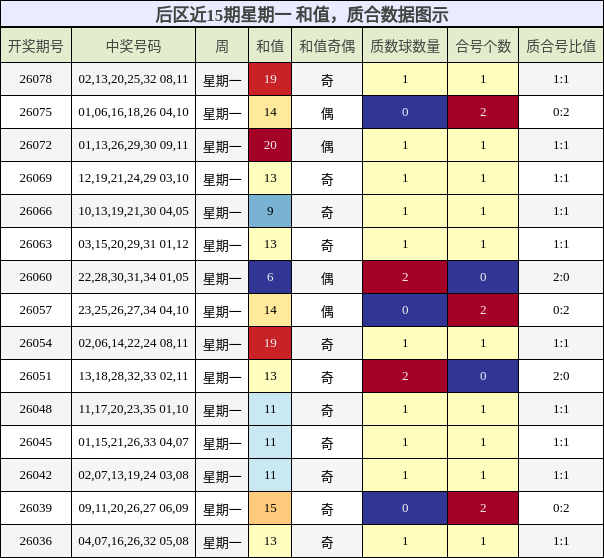Select winning numbers 02,07,13,19,24 03,08
The width and height of the screenshot is (604, 558).
133,475
